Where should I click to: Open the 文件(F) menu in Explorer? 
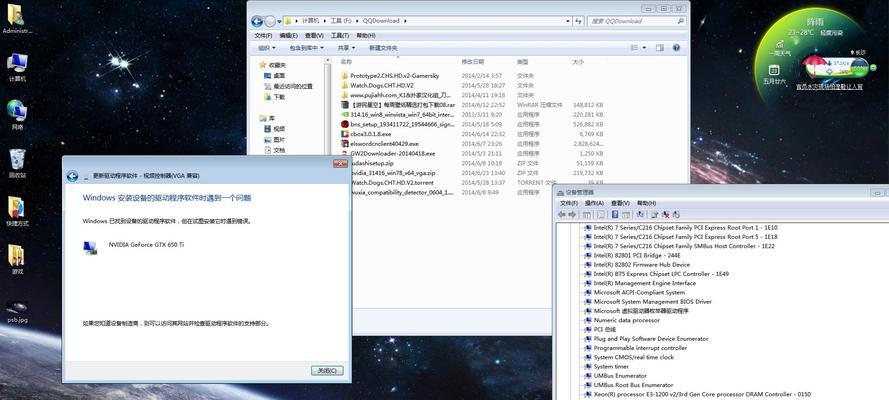(263, 35)
